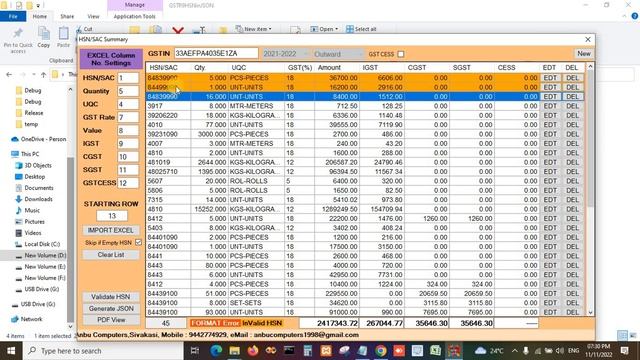Click the Clear List button
The image size is (640, 360).
111,255
